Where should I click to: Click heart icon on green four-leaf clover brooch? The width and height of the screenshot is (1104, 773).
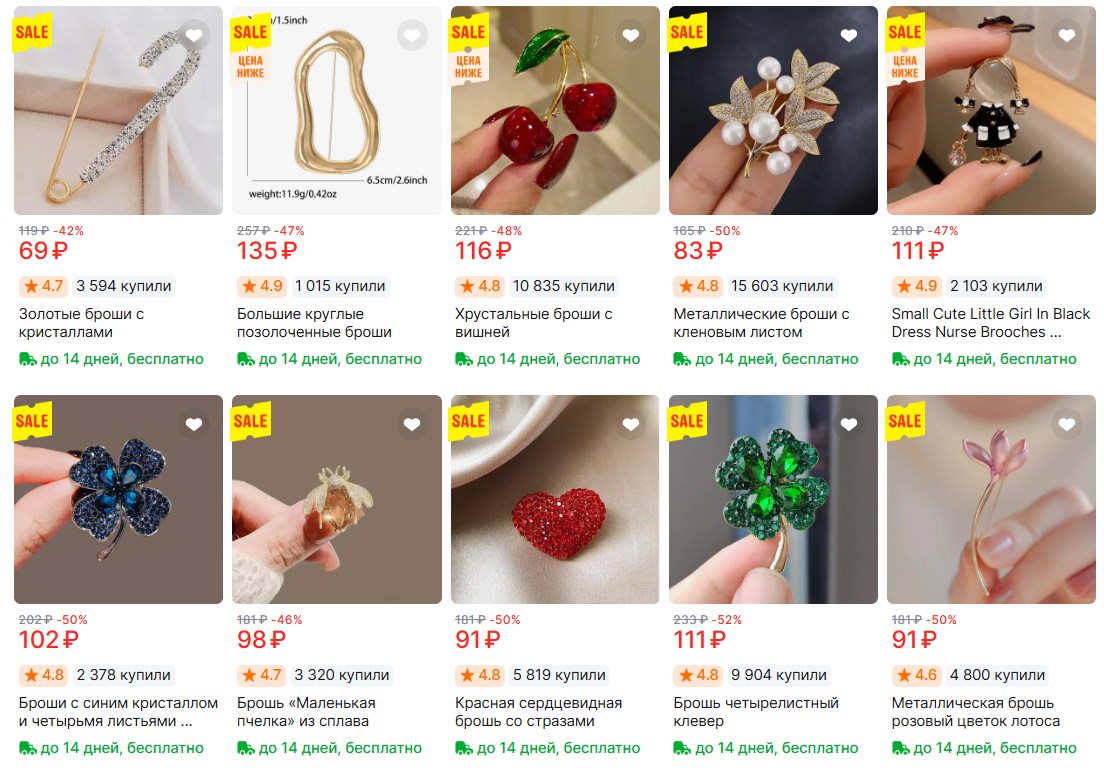(x=848, y=425)
